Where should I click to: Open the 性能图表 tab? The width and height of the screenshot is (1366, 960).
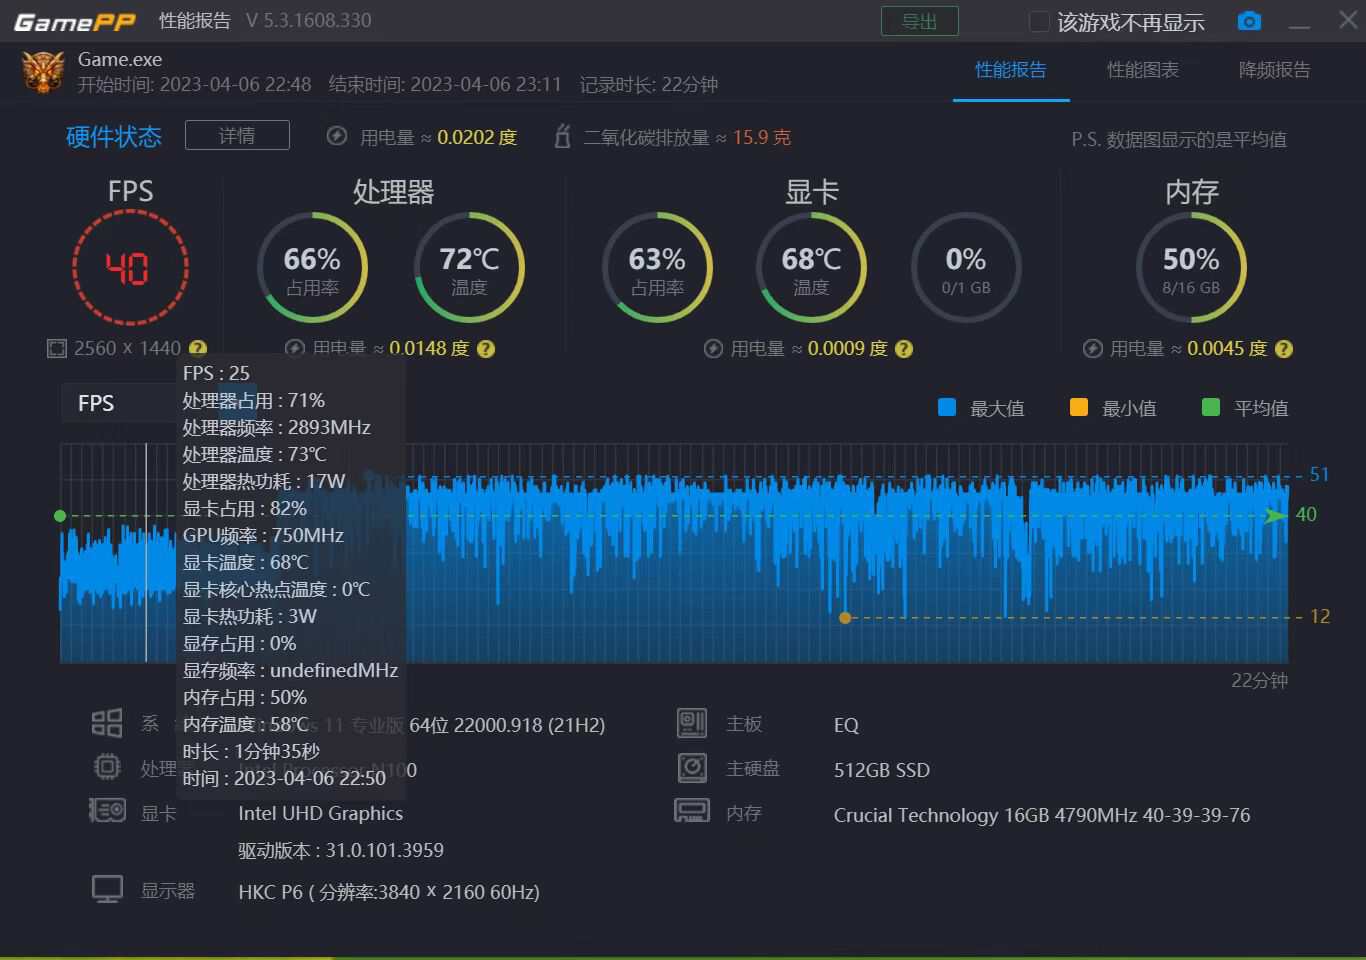point(1143,70)
